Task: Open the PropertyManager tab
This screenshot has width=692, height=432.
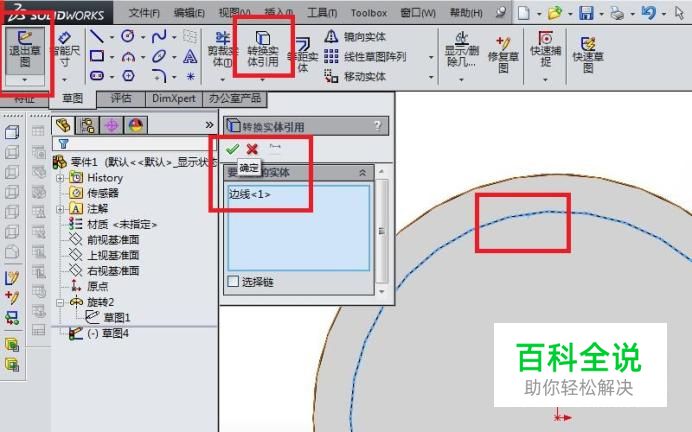Action: point(87,126)
